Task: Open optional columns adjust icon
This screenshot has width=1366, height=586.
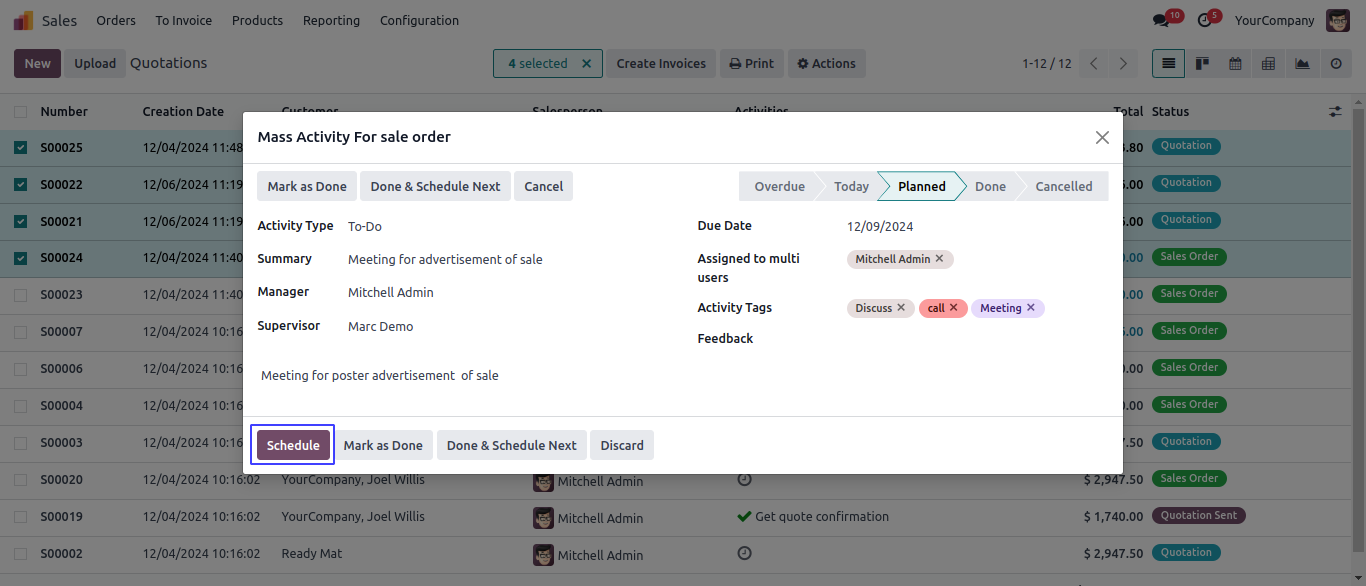Action: click(1335, 112)
